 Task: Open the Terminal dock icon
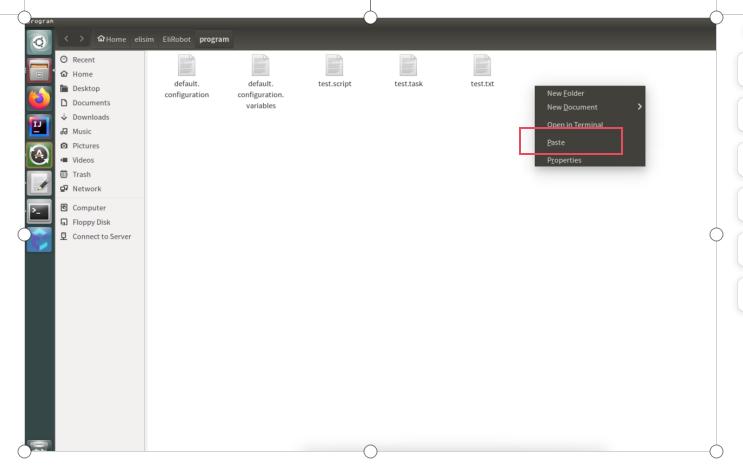(39, 211)
